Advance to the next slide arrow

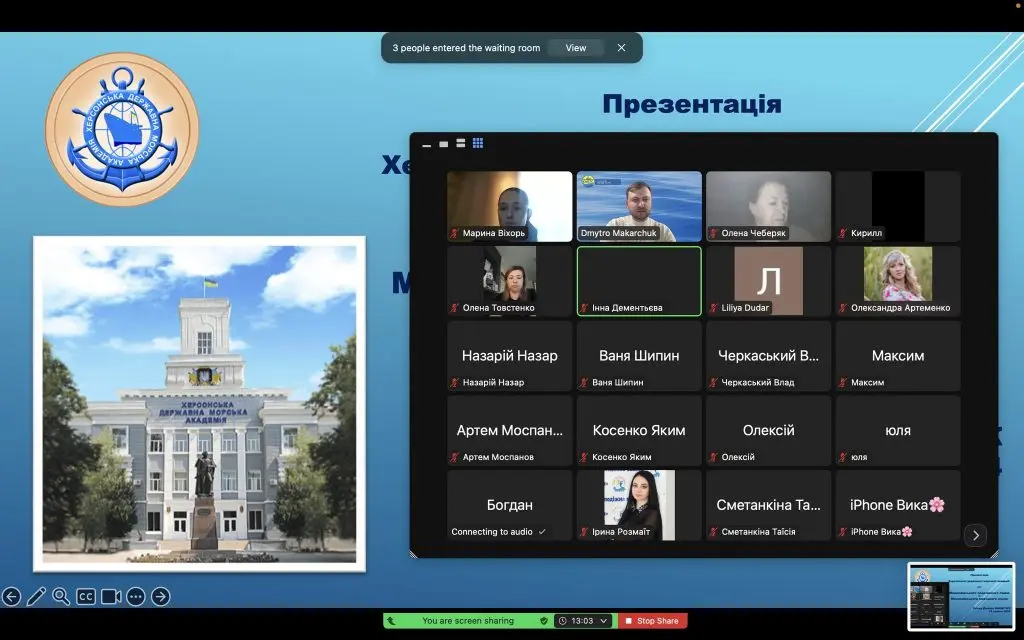tap(160, 597)
